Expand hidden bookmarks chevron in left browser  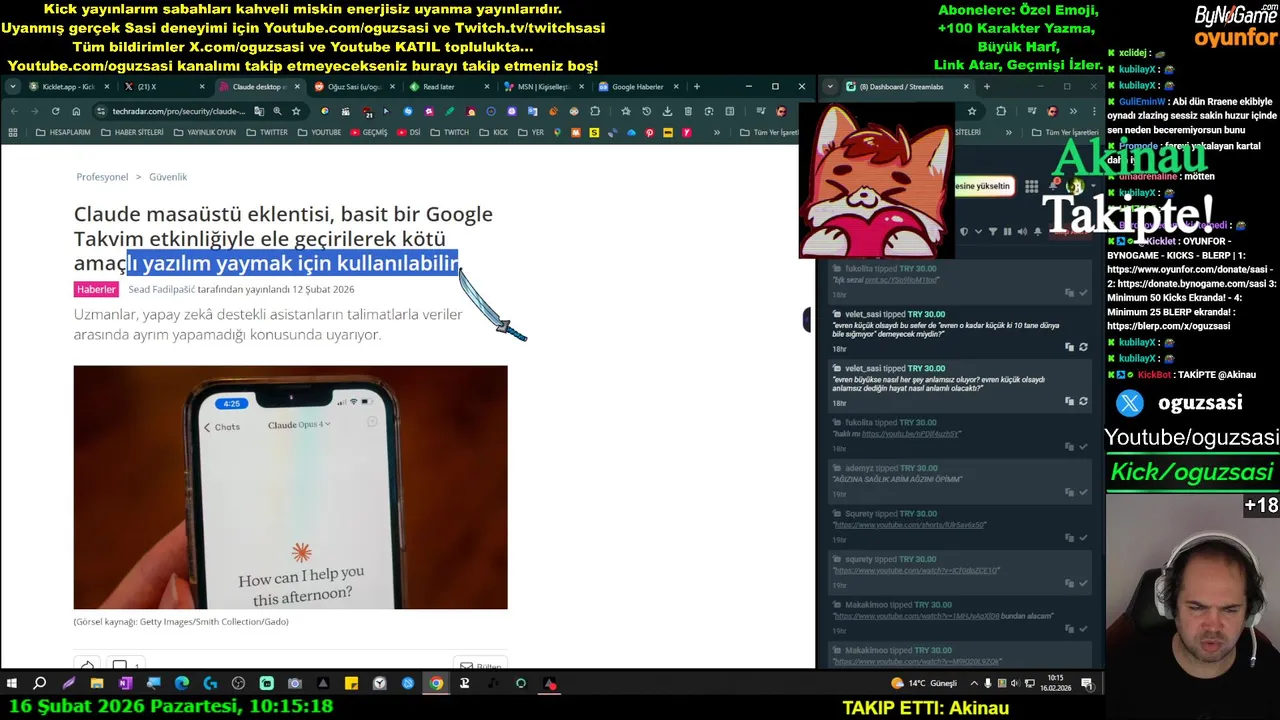coord(717,132)
